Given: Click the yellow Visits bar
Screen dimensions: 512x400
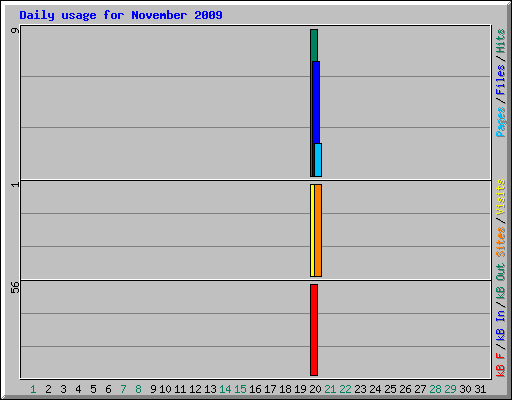Looking at the screenshot, I should 312,230.
